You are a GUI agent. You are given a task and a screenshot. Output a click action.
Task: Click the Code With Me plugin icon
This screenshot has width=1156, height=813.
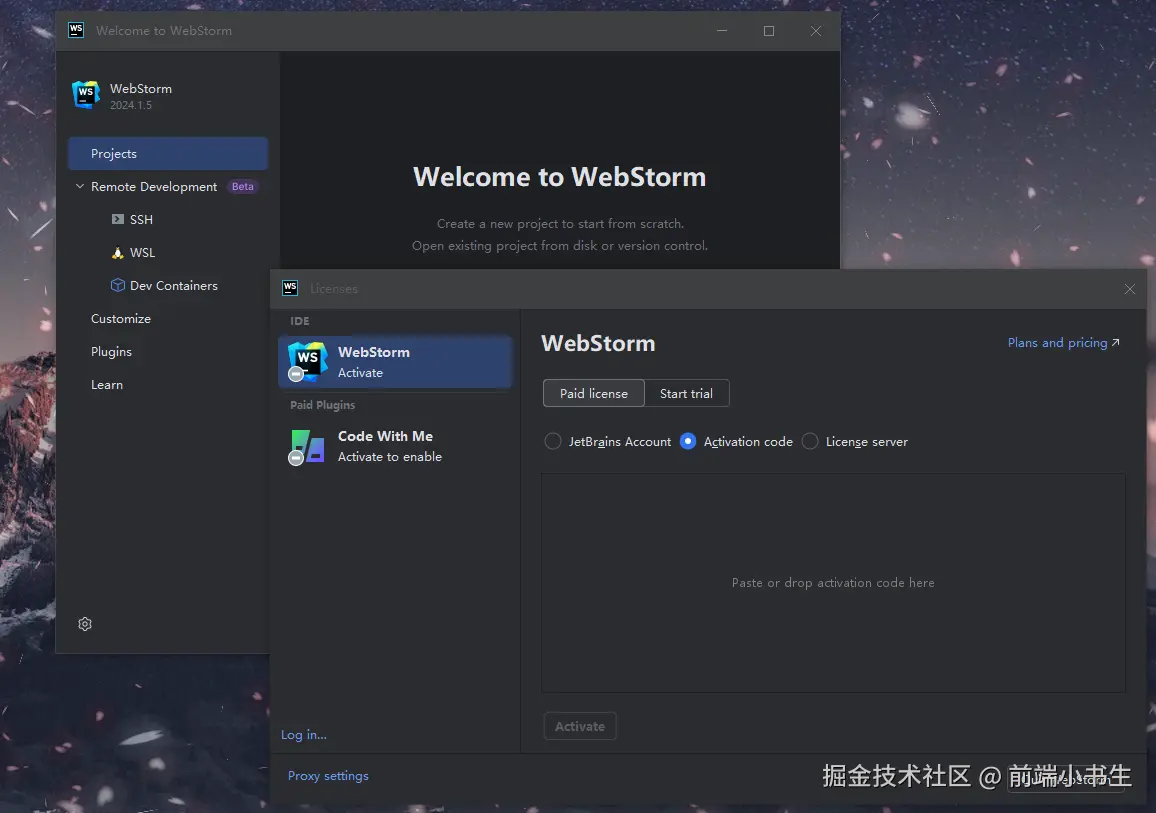307,447
